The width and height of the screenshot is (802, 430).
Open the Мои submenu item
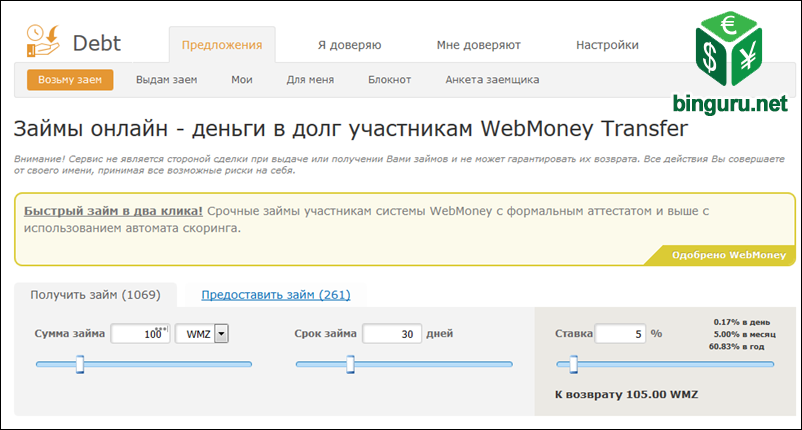click(x=241, y=80)
